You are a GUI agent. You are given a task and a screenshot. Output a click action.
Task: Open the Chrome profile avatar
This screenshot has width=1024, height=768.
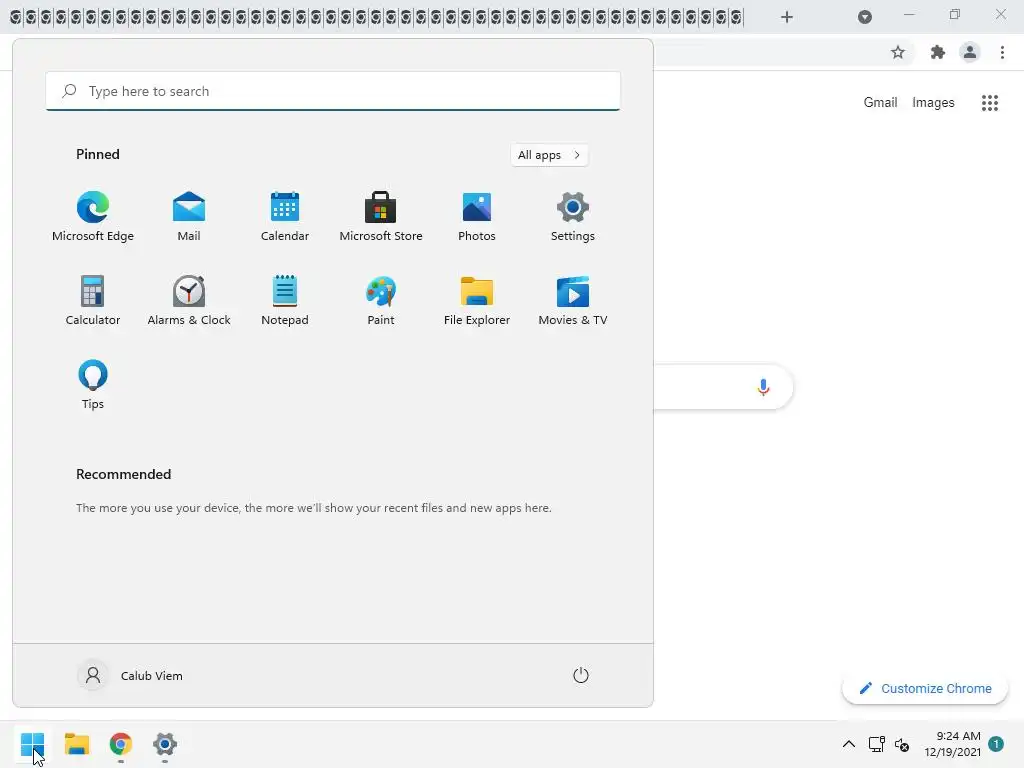pos(970,52)
